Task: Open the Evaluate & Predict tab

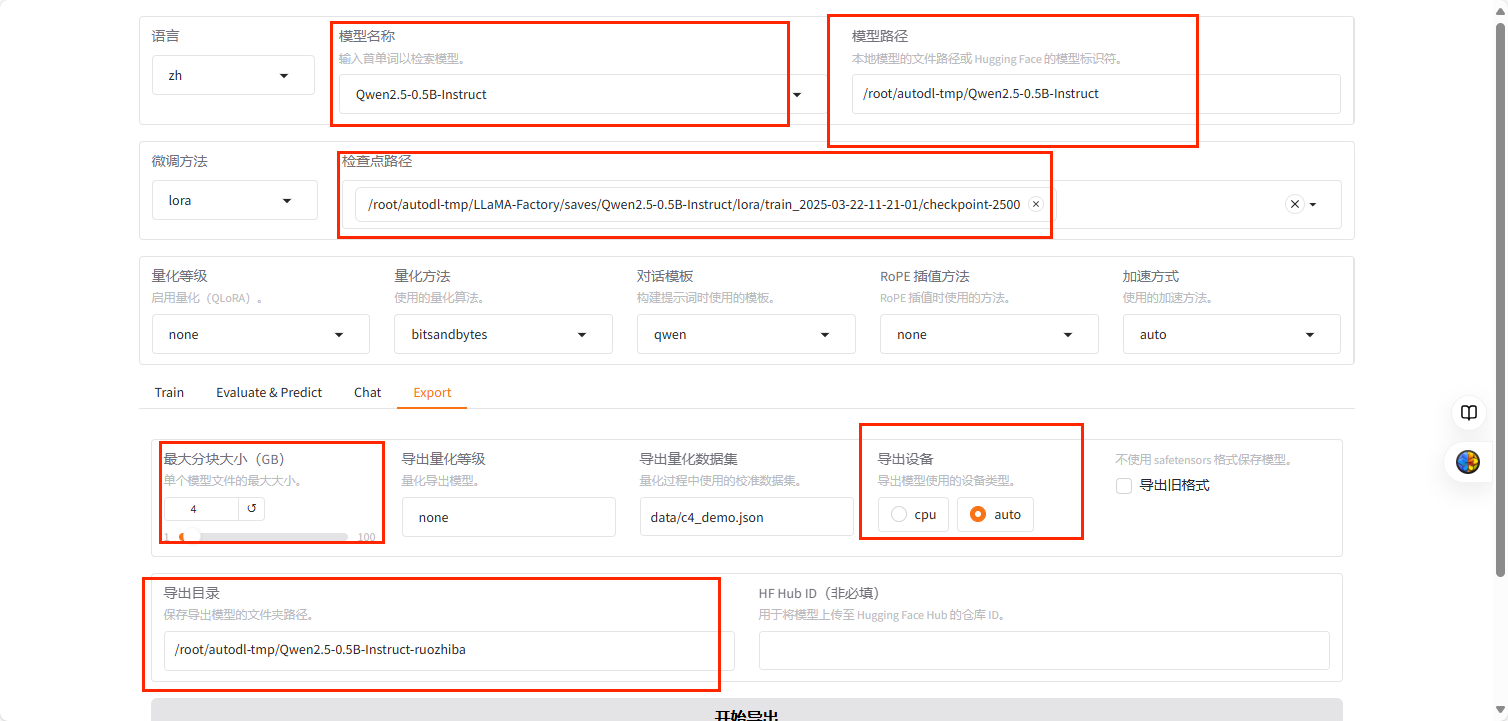Action: click(269, 393)
